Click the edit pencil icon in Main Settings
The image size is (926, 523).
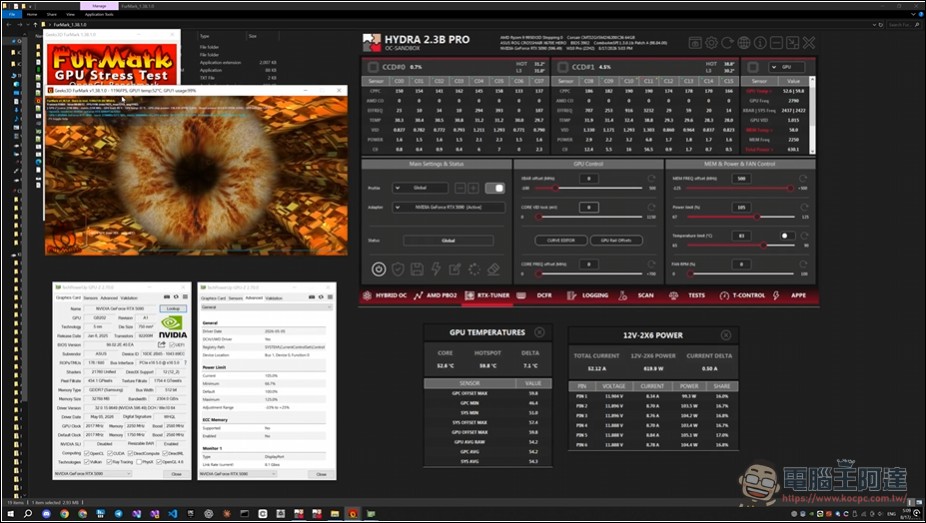(x=455, y=269)
